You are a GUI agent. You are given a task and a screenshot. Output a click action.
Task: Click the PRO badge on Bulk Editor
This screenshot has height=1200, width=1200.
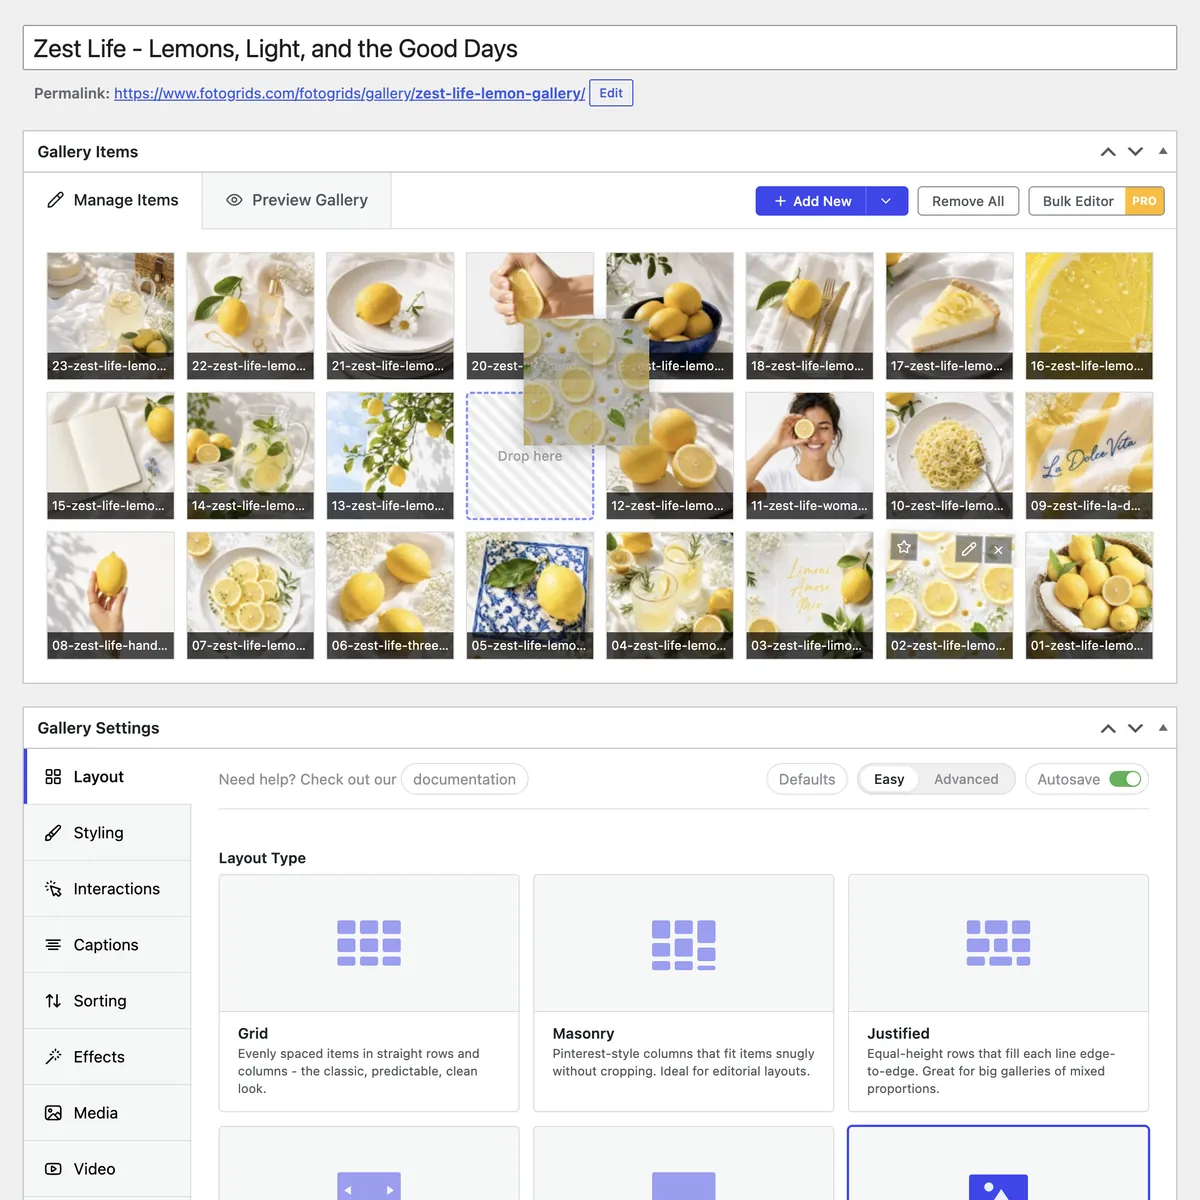click(1144, 201)
